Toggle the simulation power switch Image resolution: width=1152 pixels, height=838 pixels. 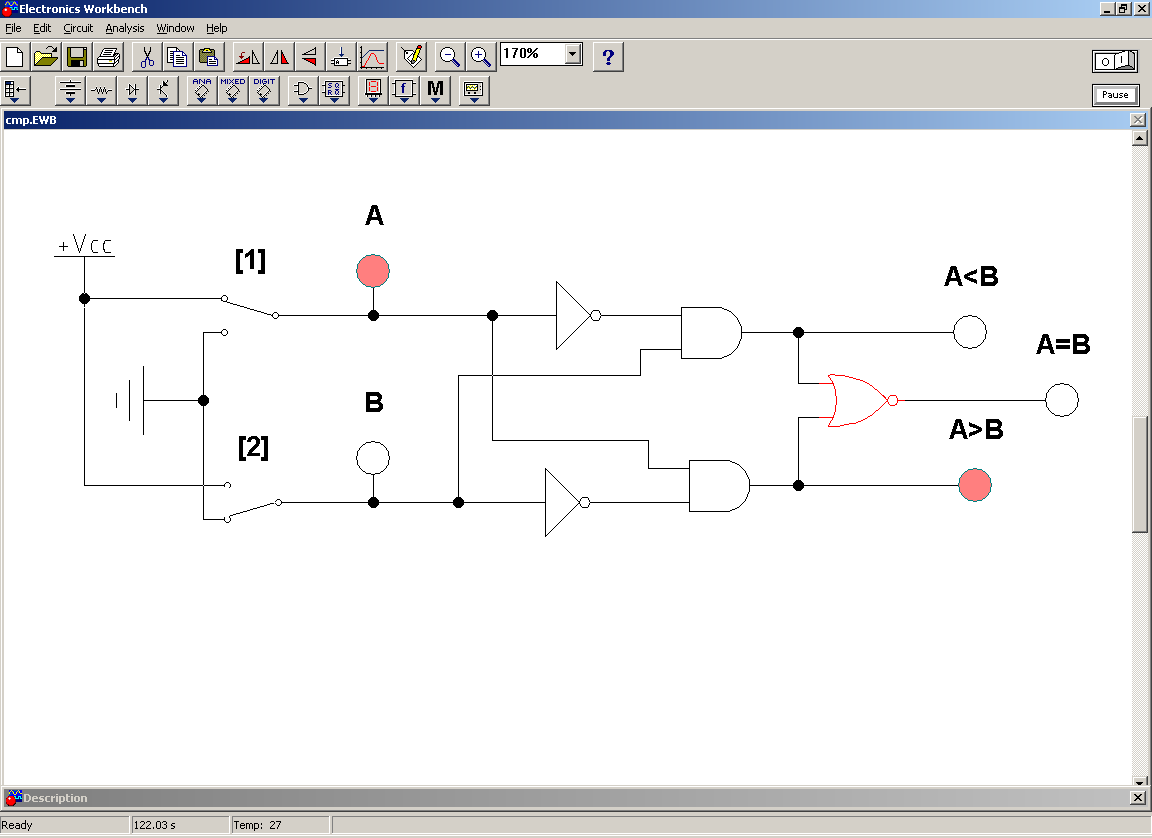coord(1115,61)
